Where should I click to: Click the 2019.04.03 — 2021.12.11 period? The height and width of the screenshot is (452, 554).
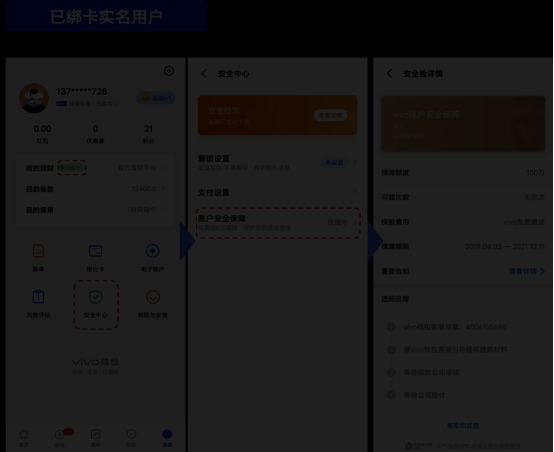pyautogui.click(x=505, y=247)
